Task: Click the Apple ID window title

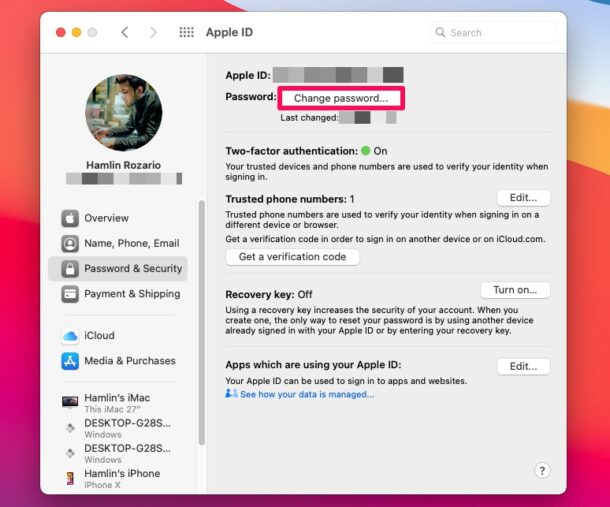Action: pos(229,32)
